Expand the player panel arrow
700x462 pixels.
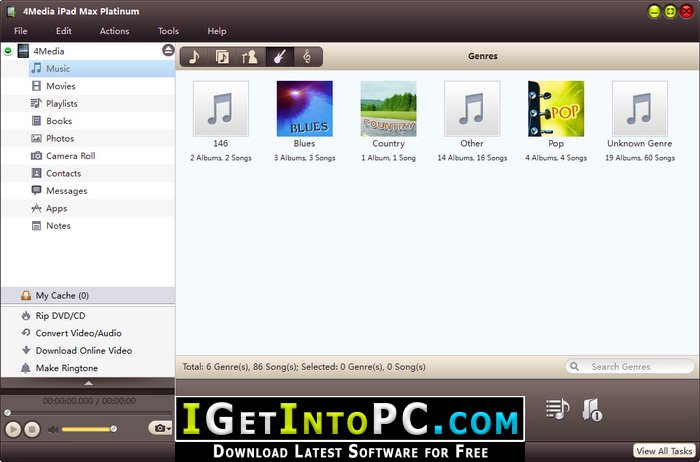[x=88, y=383]
